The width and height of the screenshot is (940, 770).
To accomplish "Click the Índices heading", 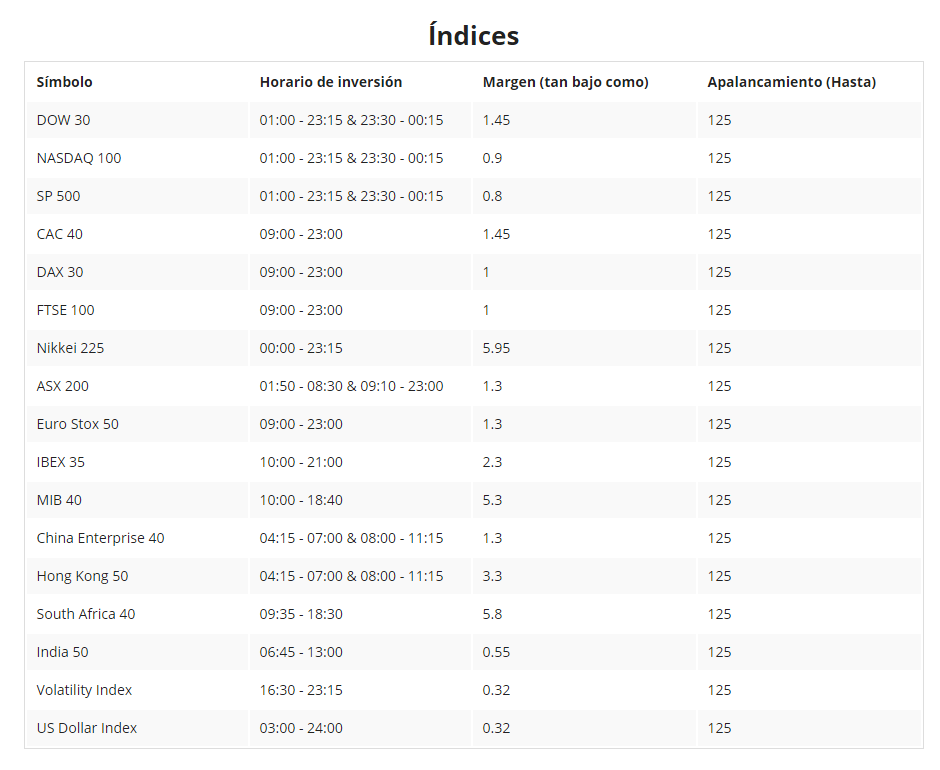I will click(x=473, y=35).
